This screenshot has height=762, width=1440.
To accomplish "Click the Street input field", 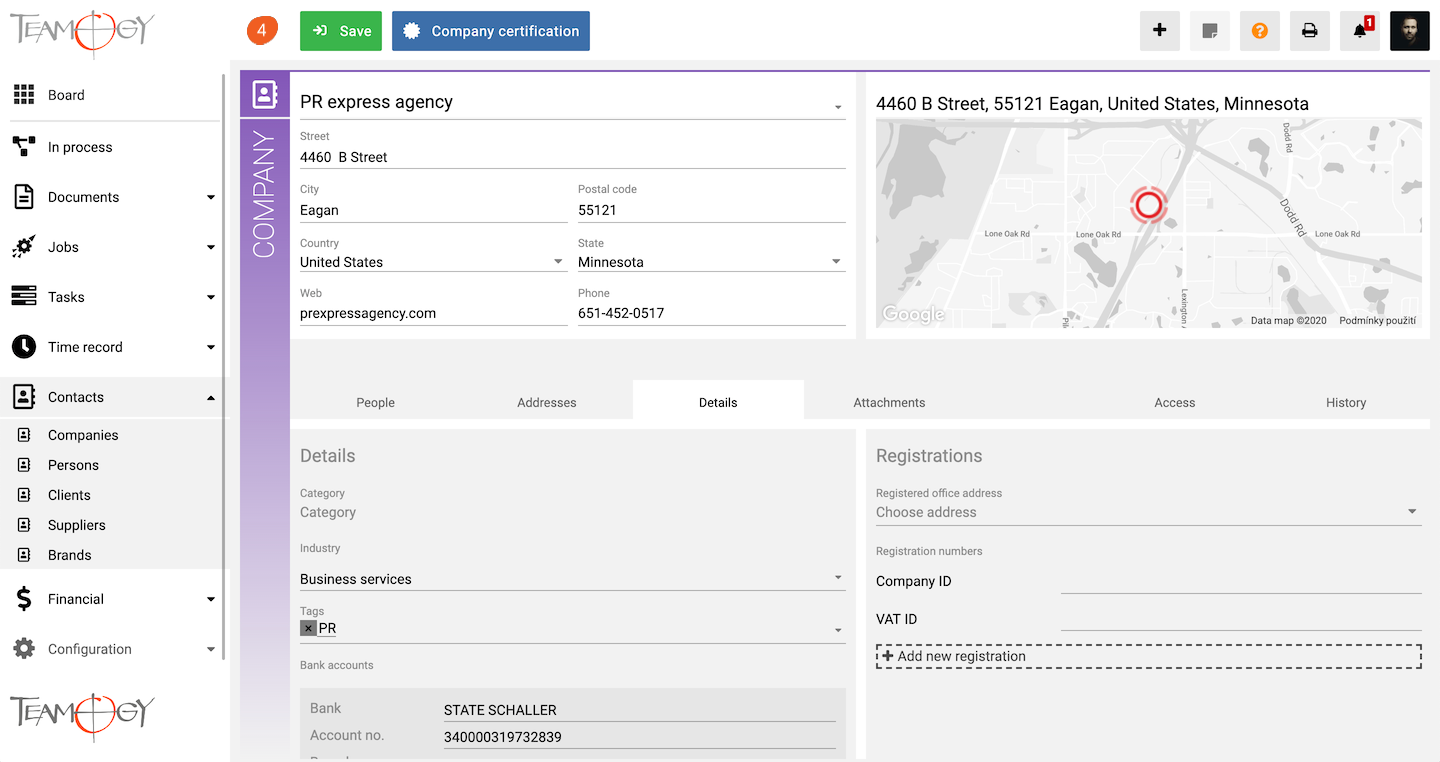I will click(x=572, y=157).
